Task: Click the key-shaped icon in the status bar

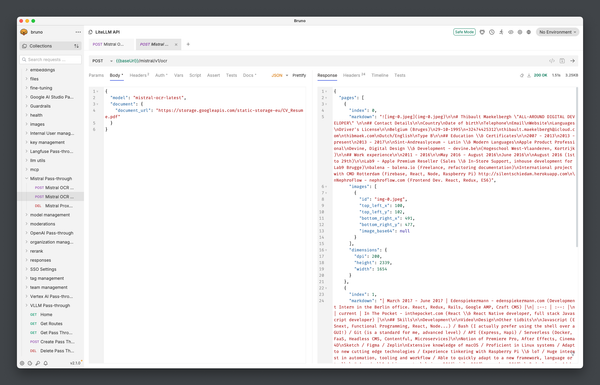Action: click(38, 363)
